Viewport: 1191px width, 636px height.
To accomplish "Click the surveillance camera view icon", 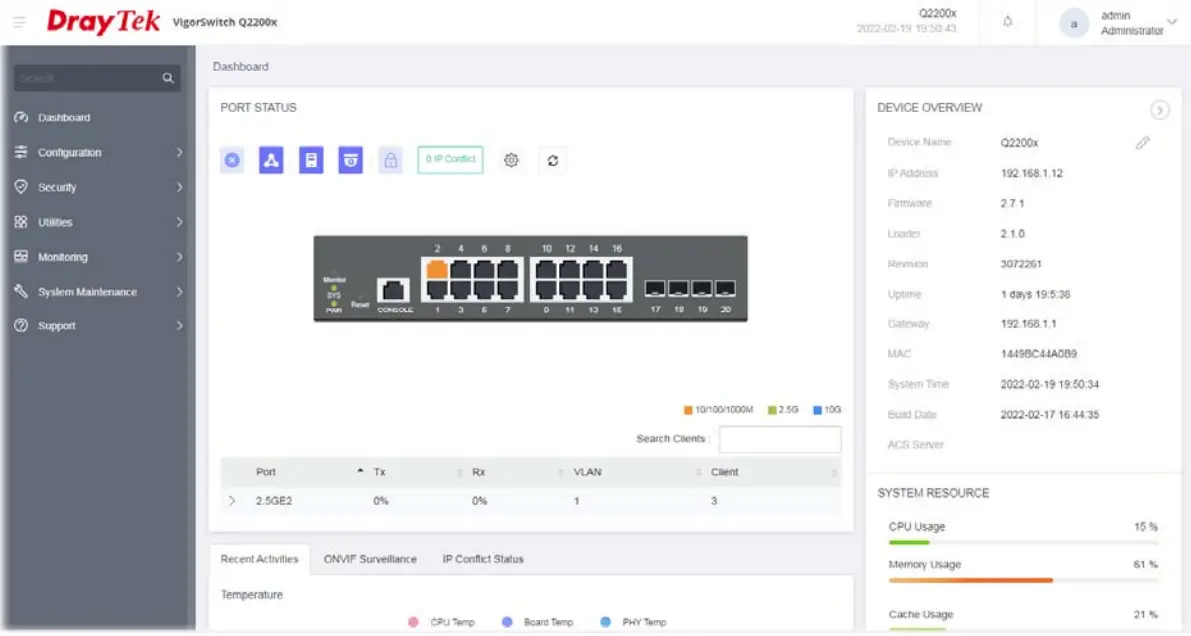I will point(350,160).
